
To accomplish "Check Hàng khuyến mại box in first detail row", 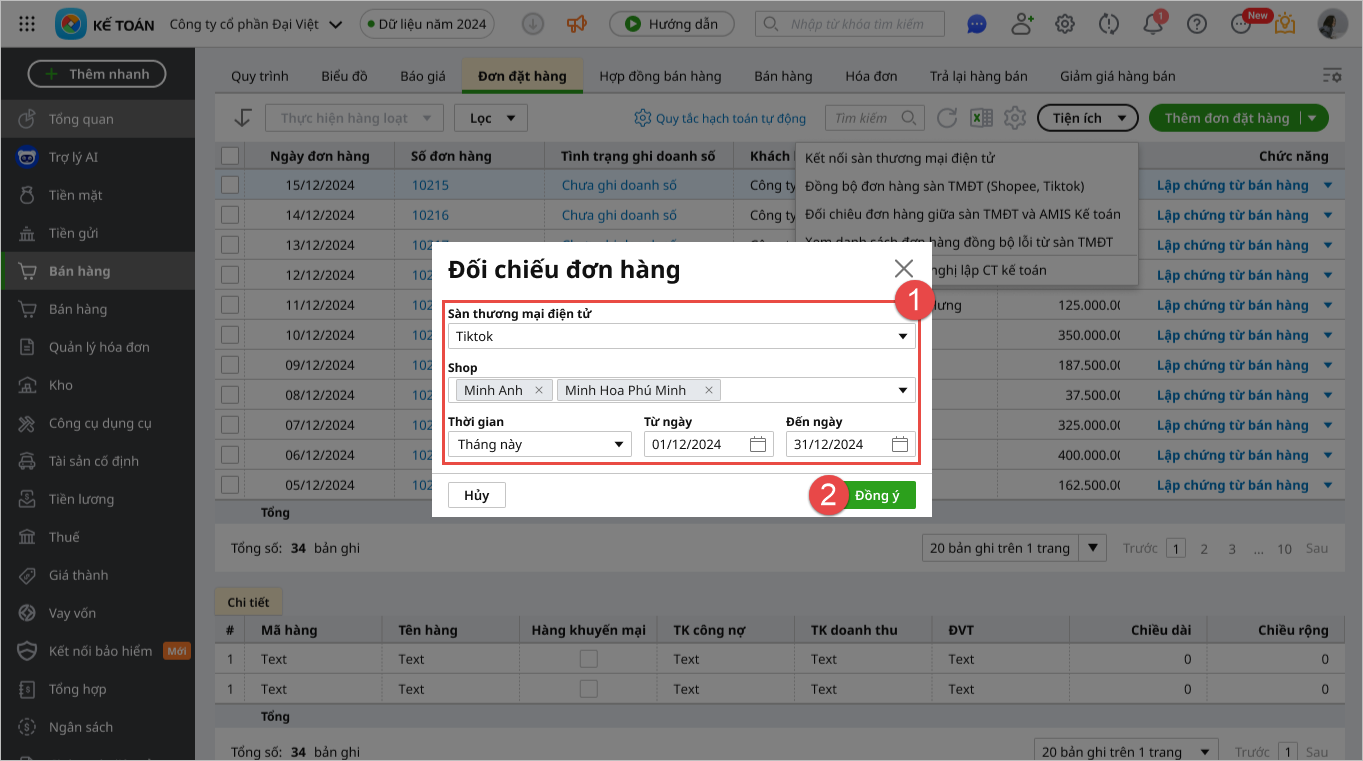I will click(589, 659).
